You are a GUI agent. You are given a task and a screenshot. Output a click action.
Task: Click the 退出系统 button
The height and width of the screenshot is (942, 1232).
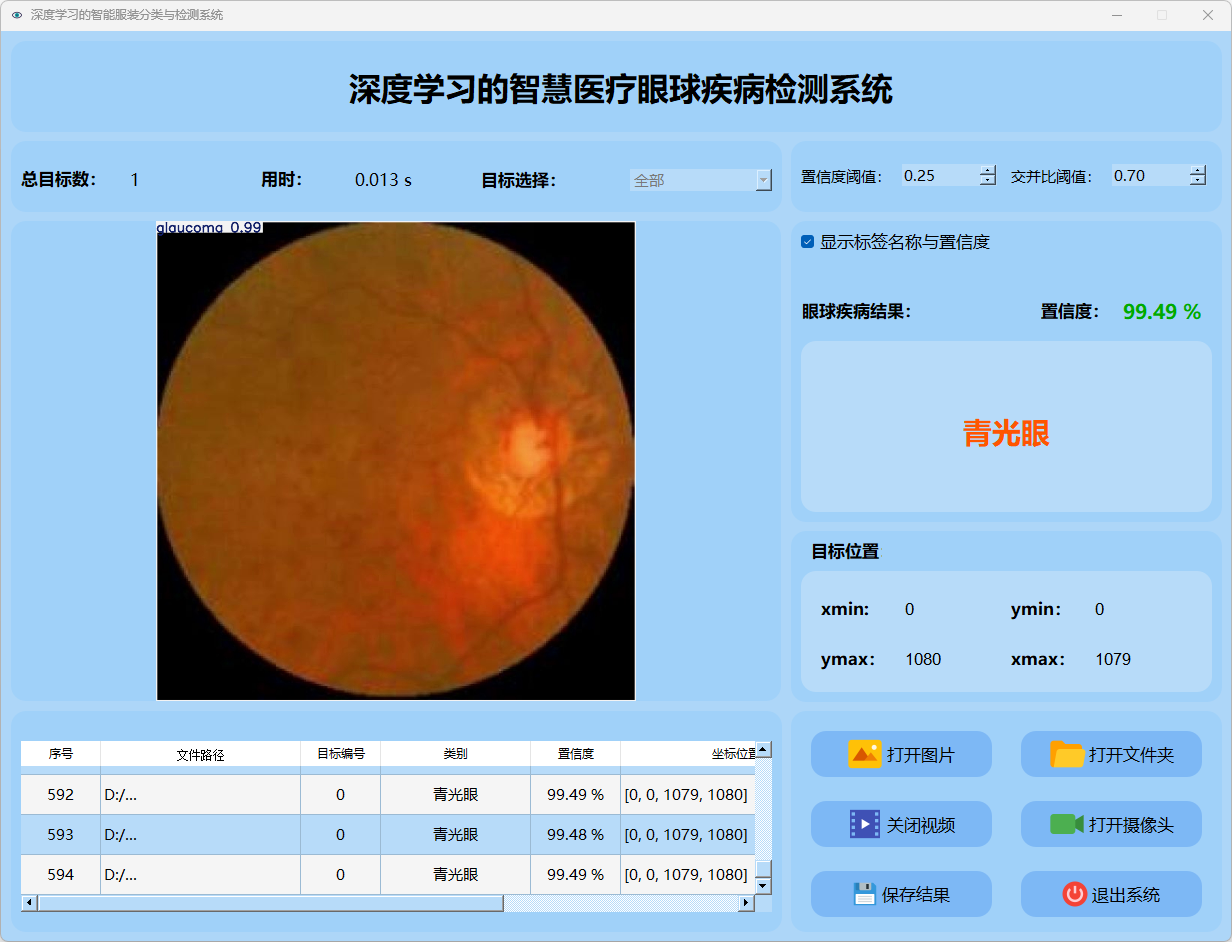click(x=1111, y=894)
